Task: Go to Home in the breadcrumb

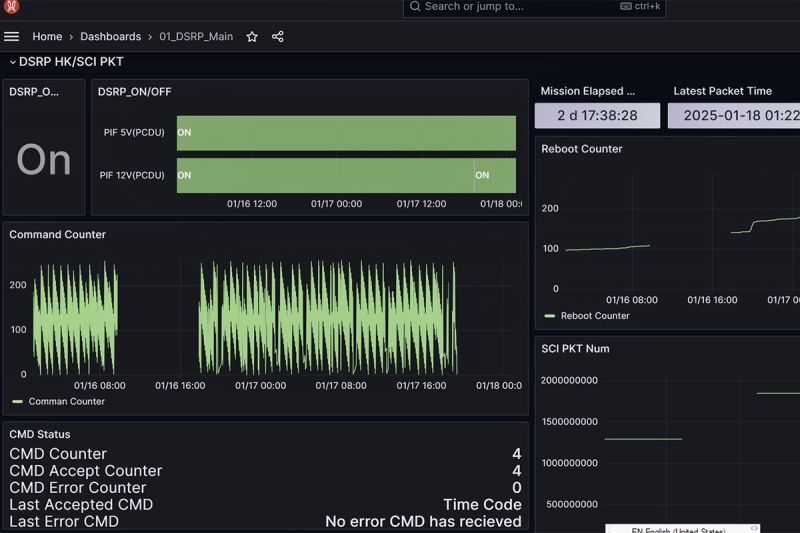Action: pyautogui.click(x=47, y=37)
